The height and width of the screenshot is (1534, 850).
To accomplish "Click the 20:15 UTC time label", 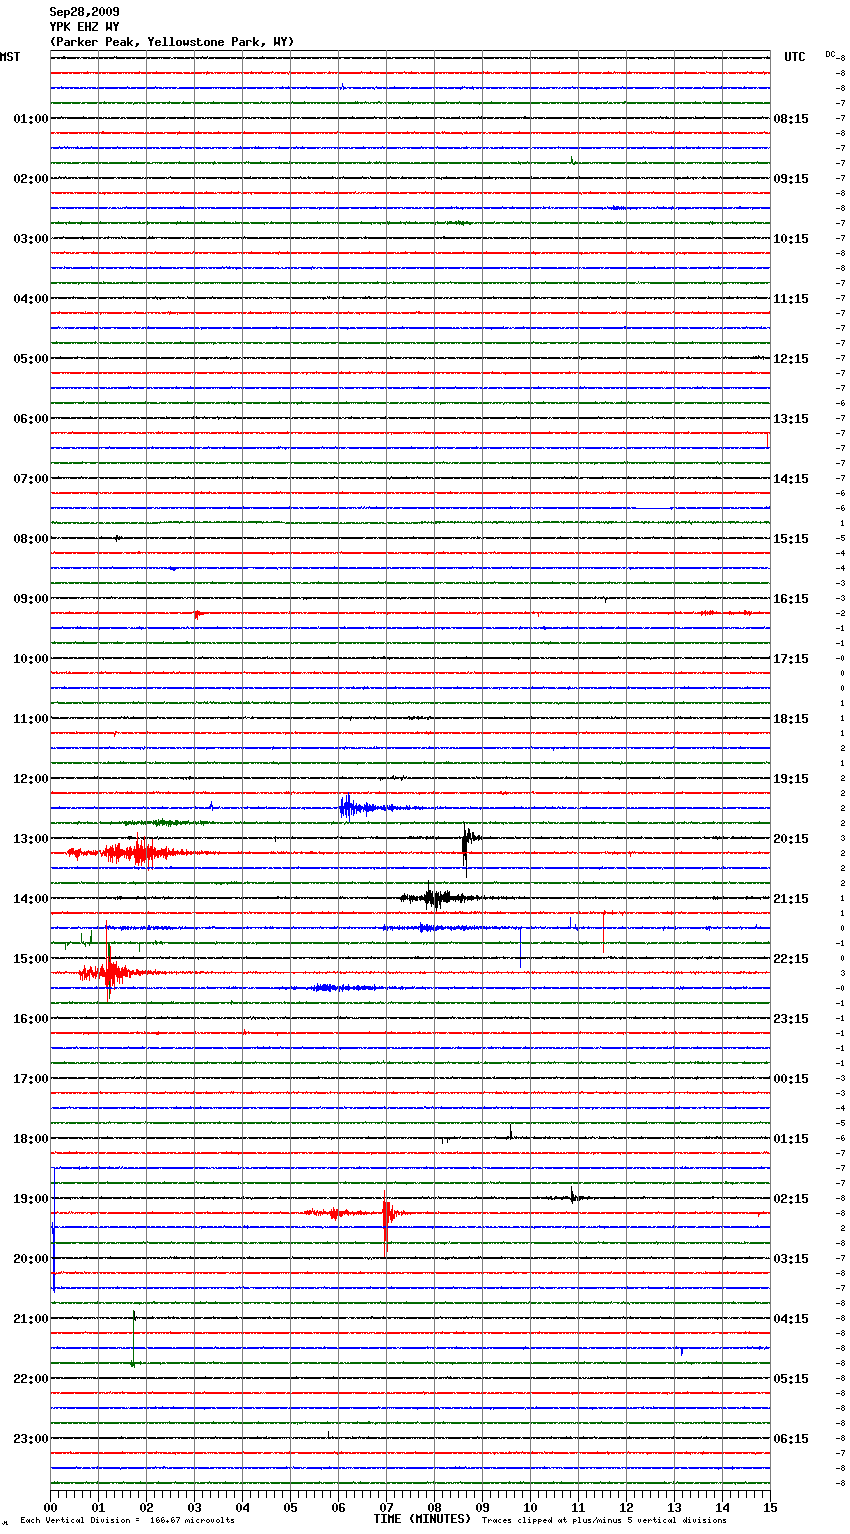I will tap(791, 839).
